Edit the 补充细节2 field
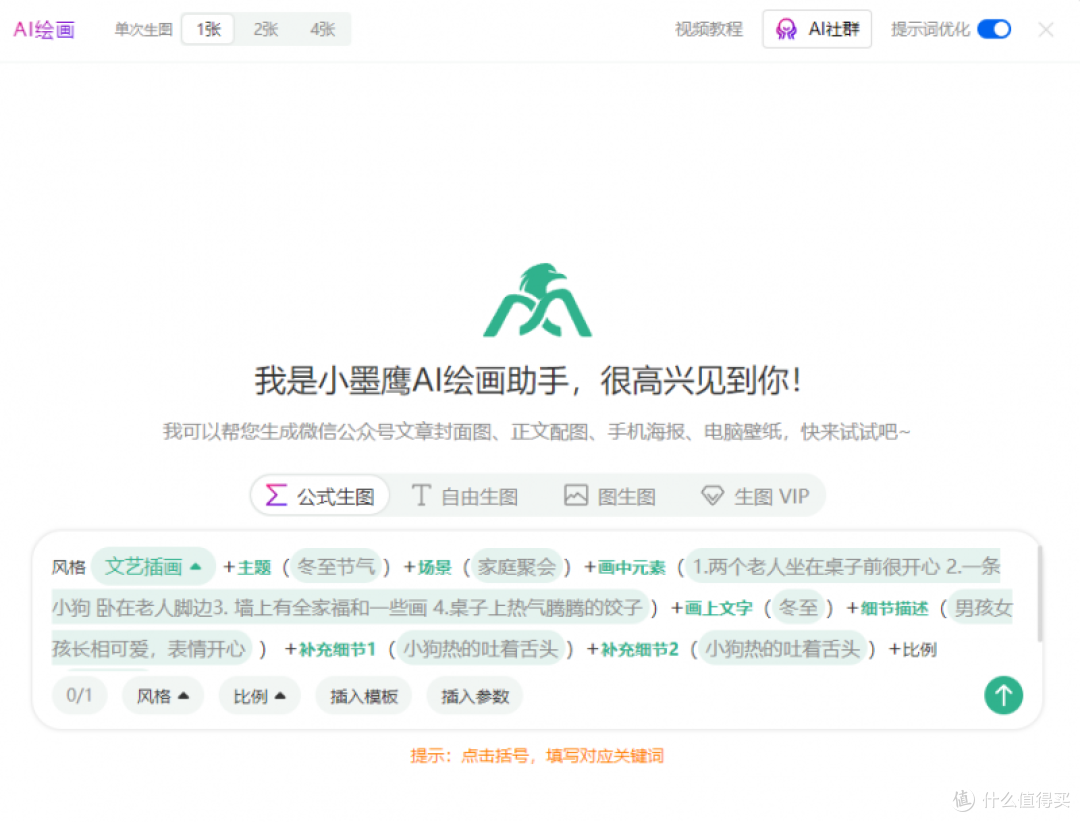The image size is (1080, 822). coord(782,649)
